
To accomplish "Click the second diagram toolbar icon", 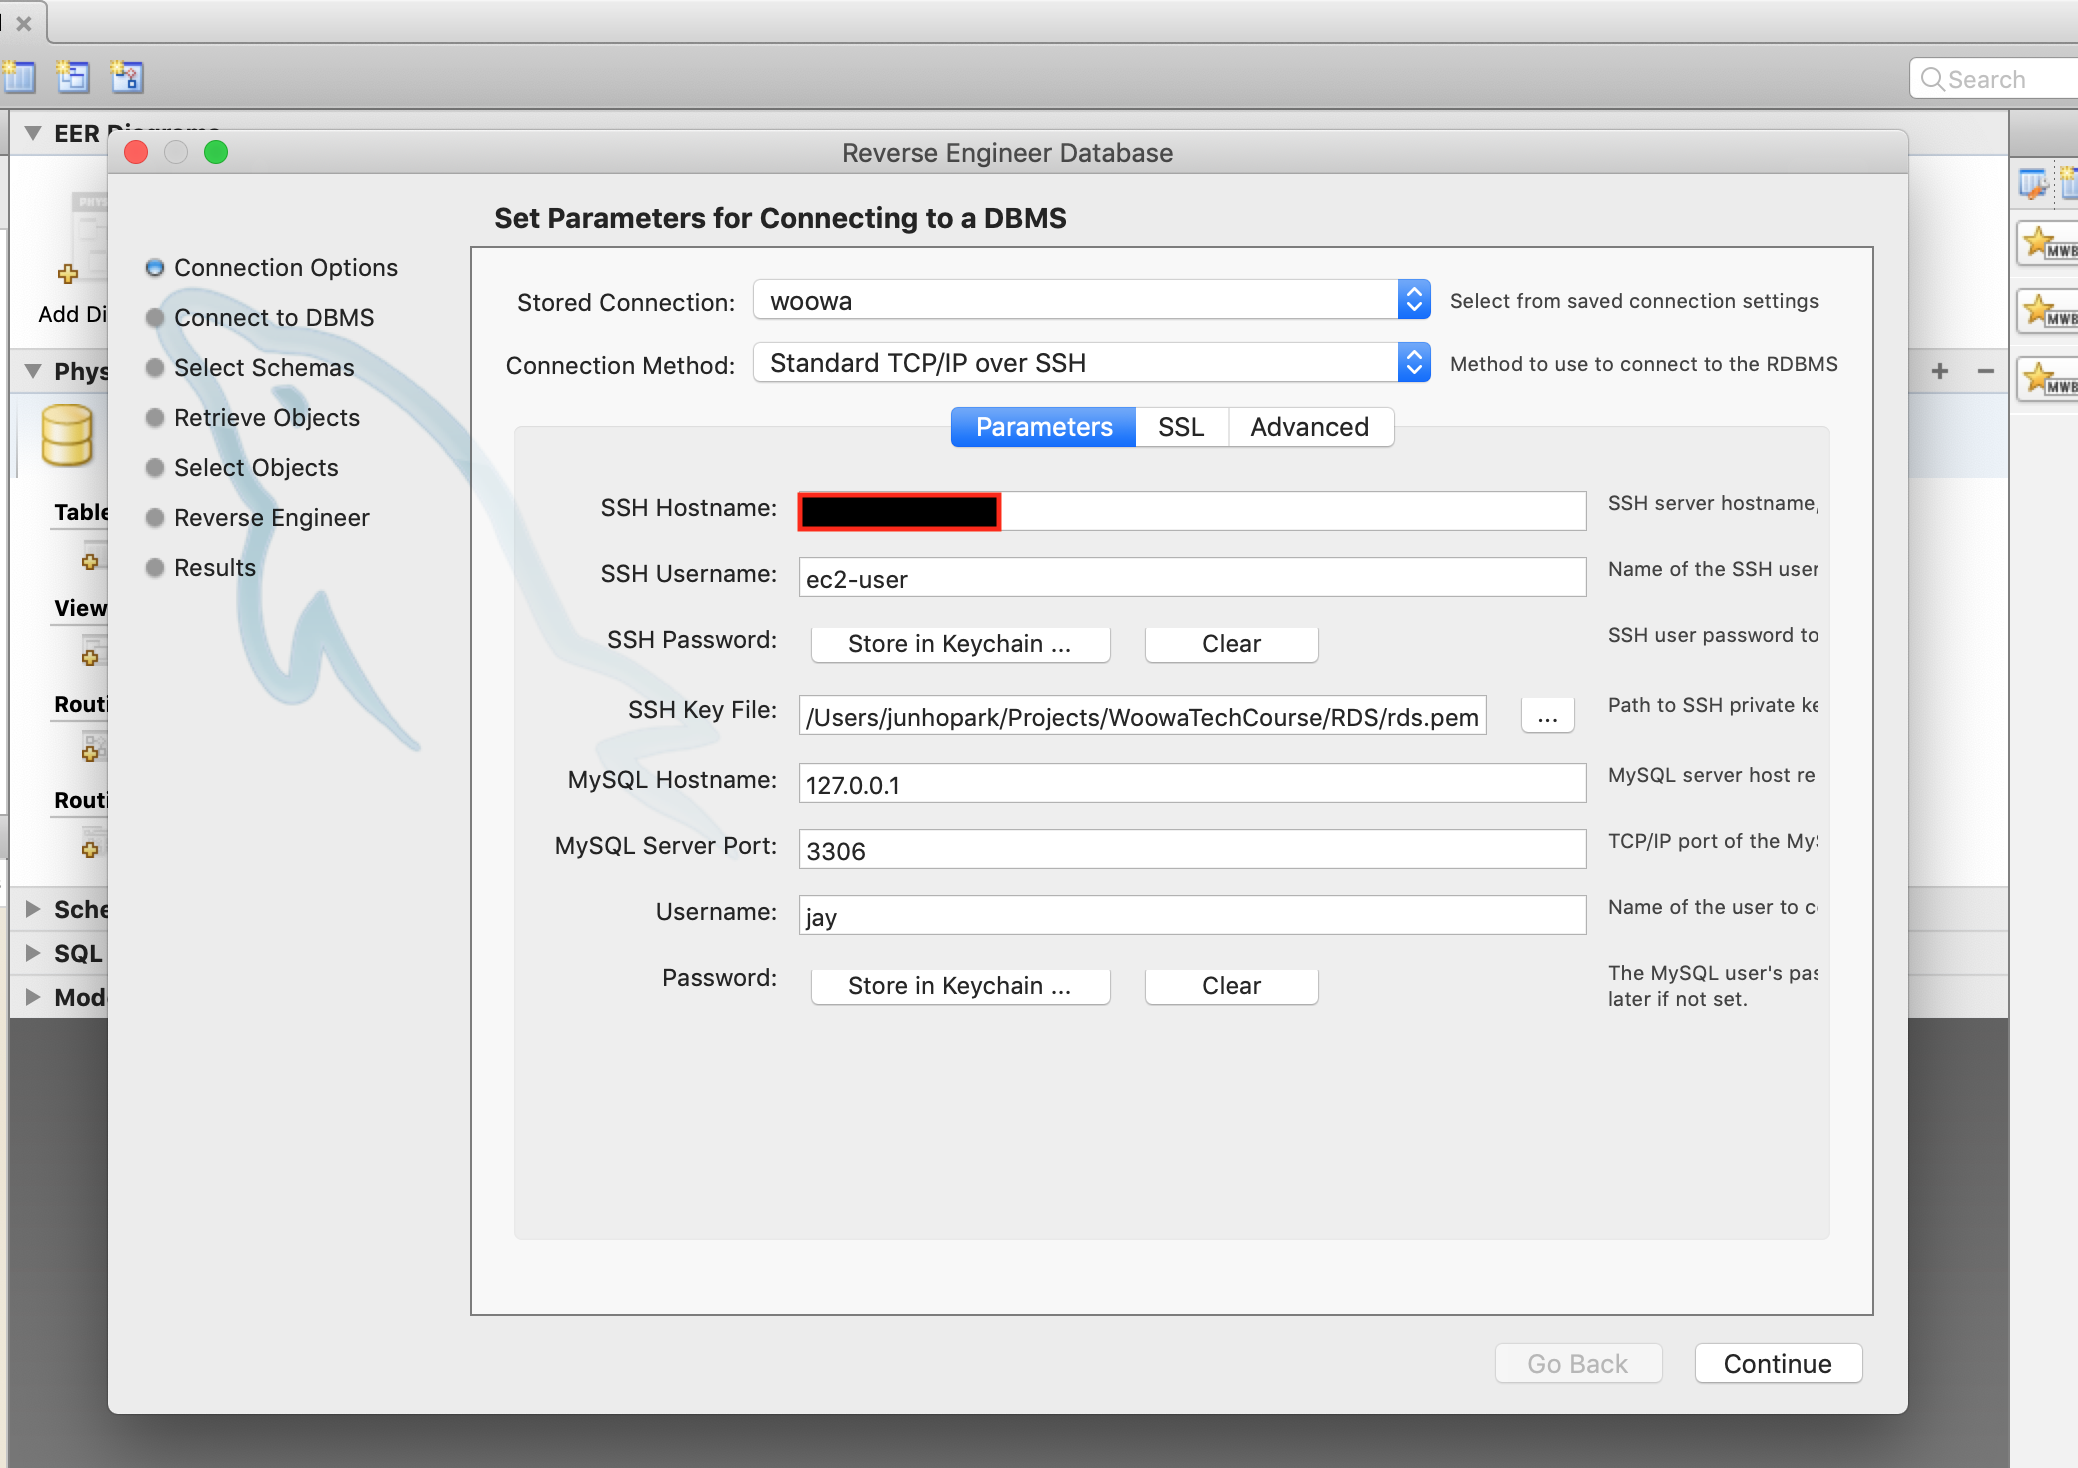I will coord(72,76).
